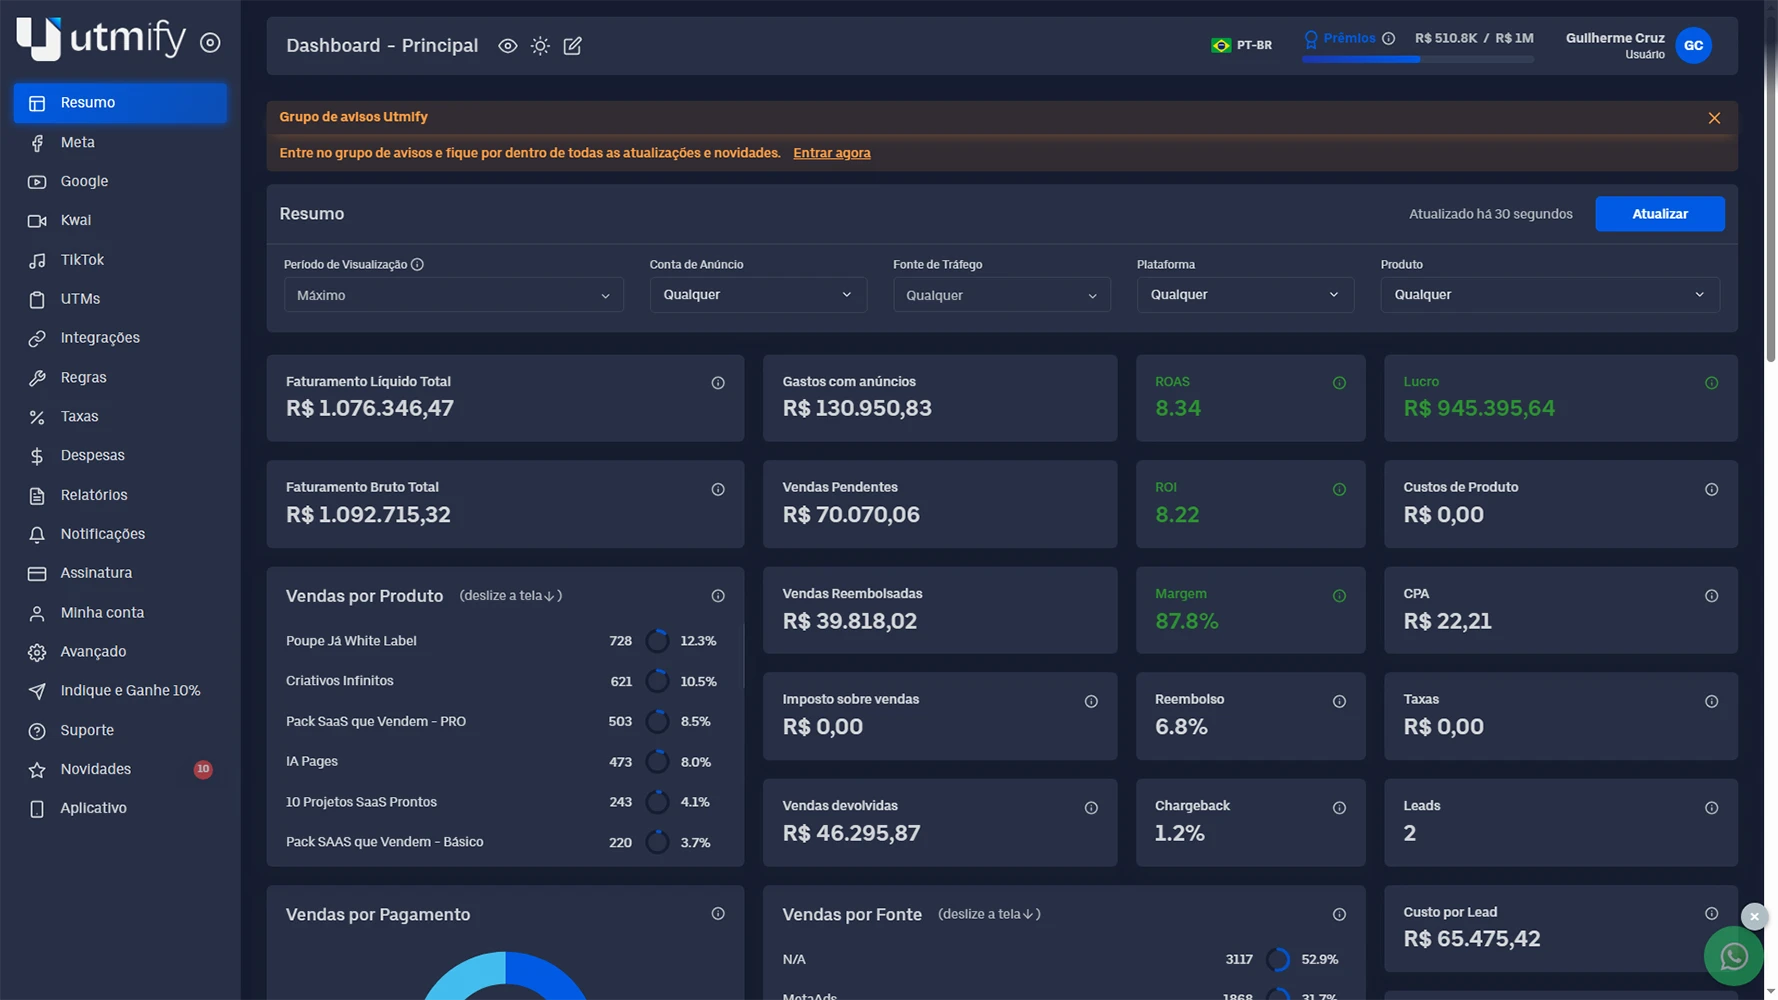Click progress ring for Criativos Infinitos
This screenshot has height=1000, width=1778.
(657, 681)
